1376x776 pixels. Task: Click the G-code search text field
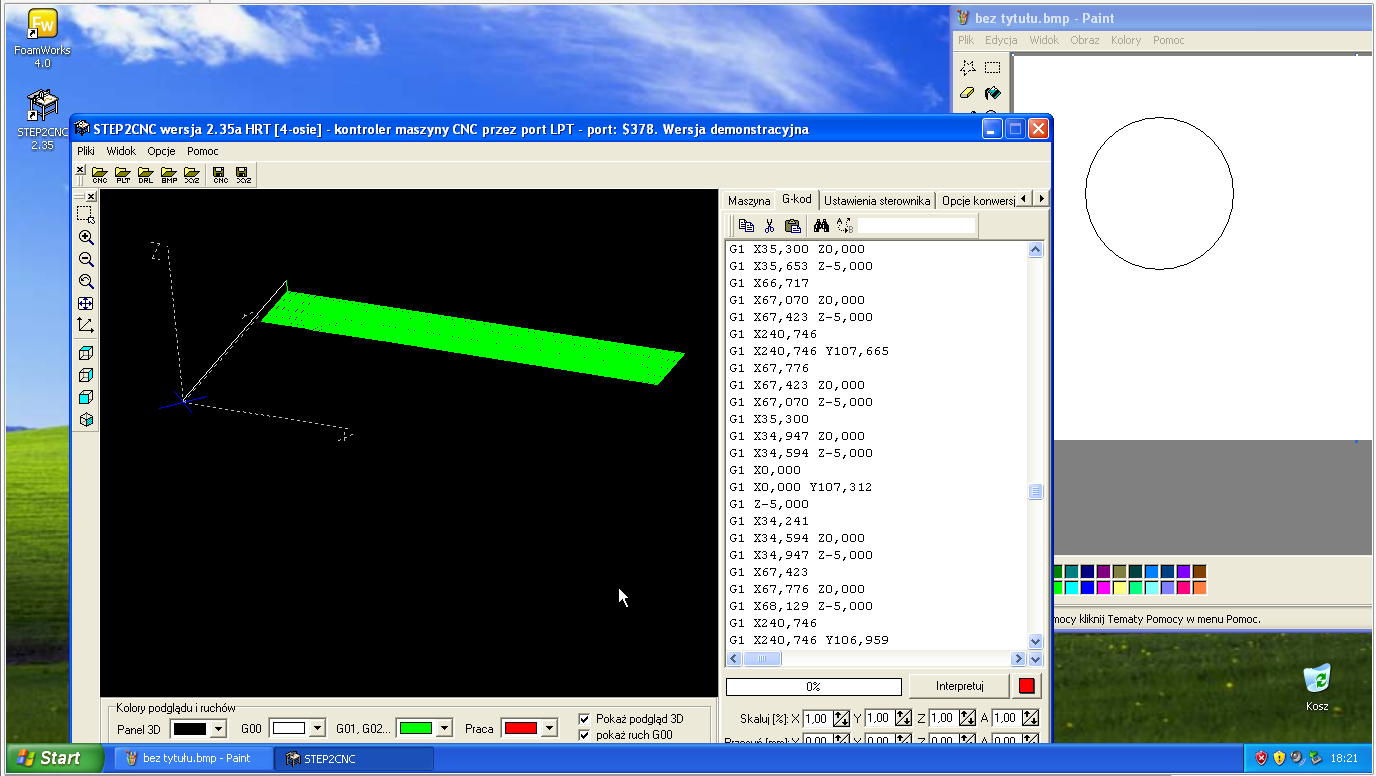(x=916, y=226)
